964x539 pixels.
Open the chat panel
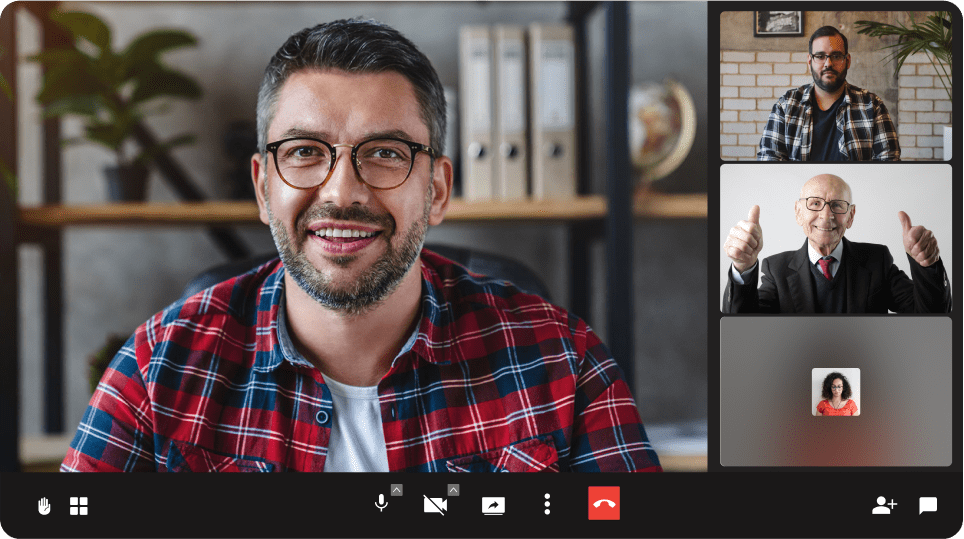(x=928, y=505)
